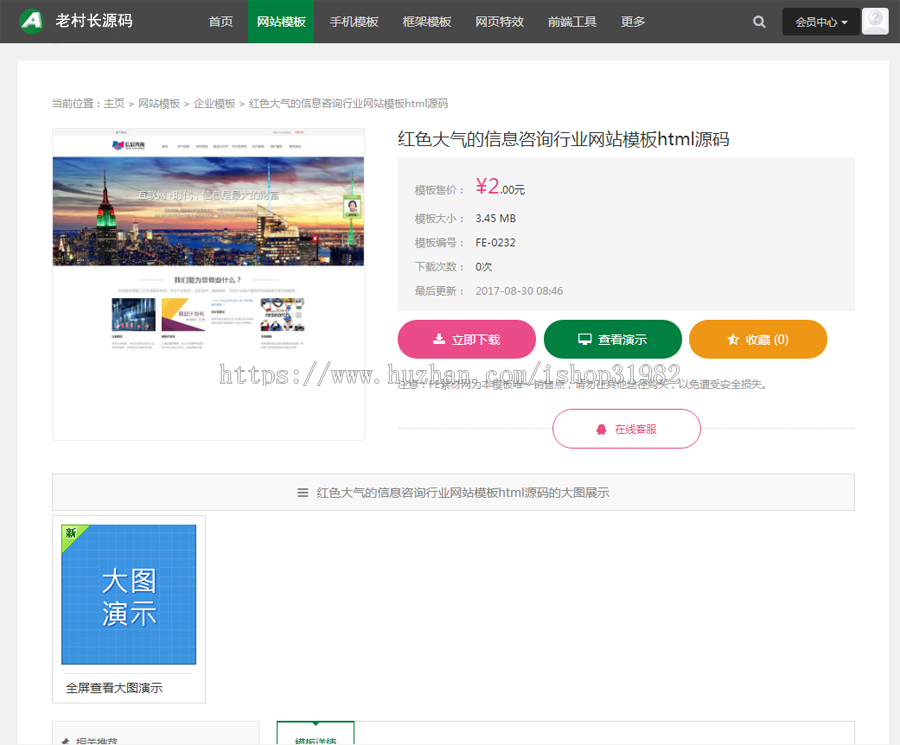The height and width of the screenshot is (745, 900).
Task: Click the monitor icon on 查看演示 button
Action: point(584,339)
